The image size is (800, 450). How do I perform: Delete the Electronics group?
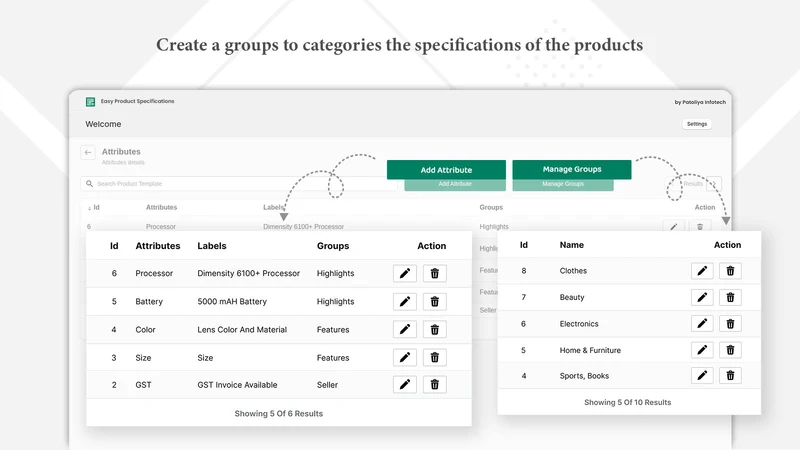pyautogui.click(x=730, y=323)
